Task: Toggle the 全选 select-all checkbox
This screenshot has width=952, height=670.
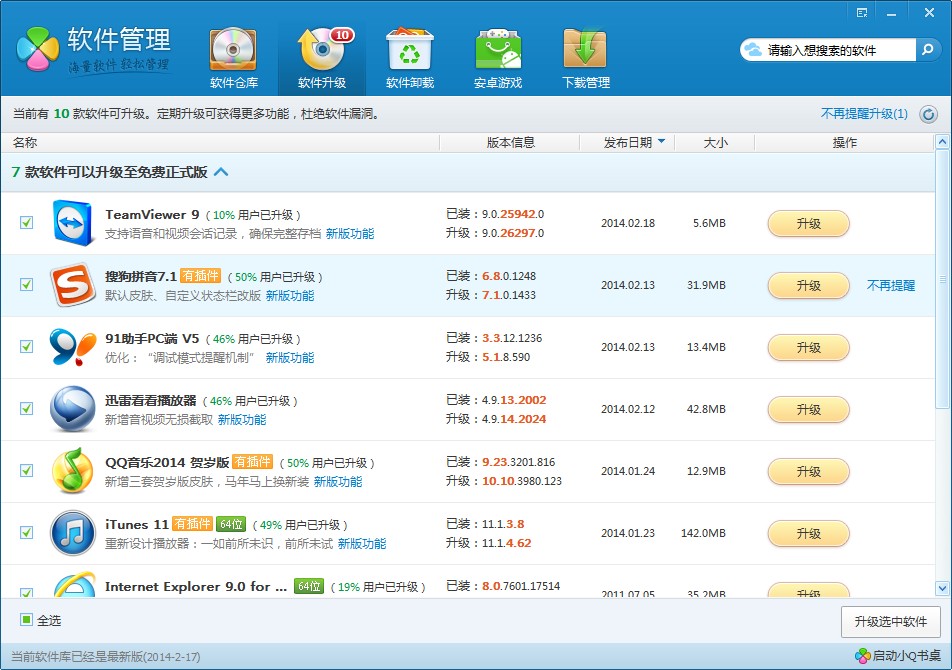Action: 26,620
